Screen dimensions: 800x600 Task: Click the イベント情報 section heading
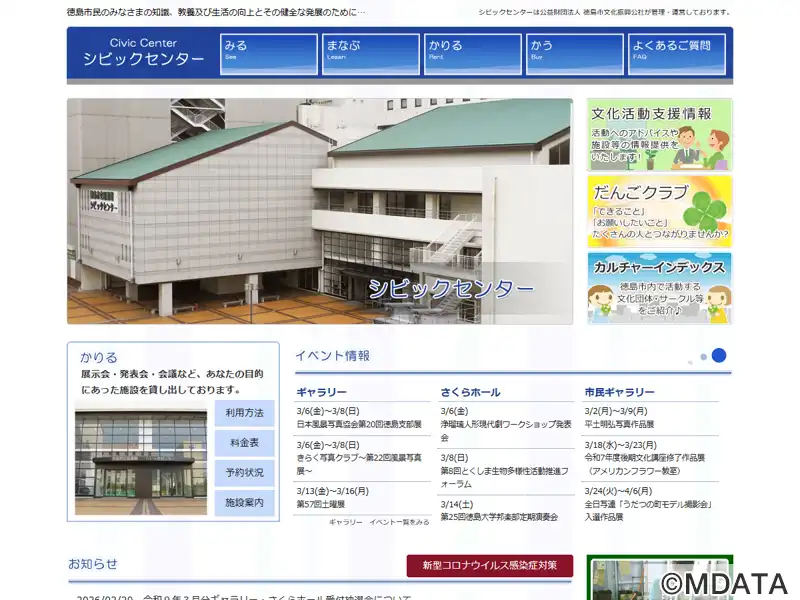[333, 356]
